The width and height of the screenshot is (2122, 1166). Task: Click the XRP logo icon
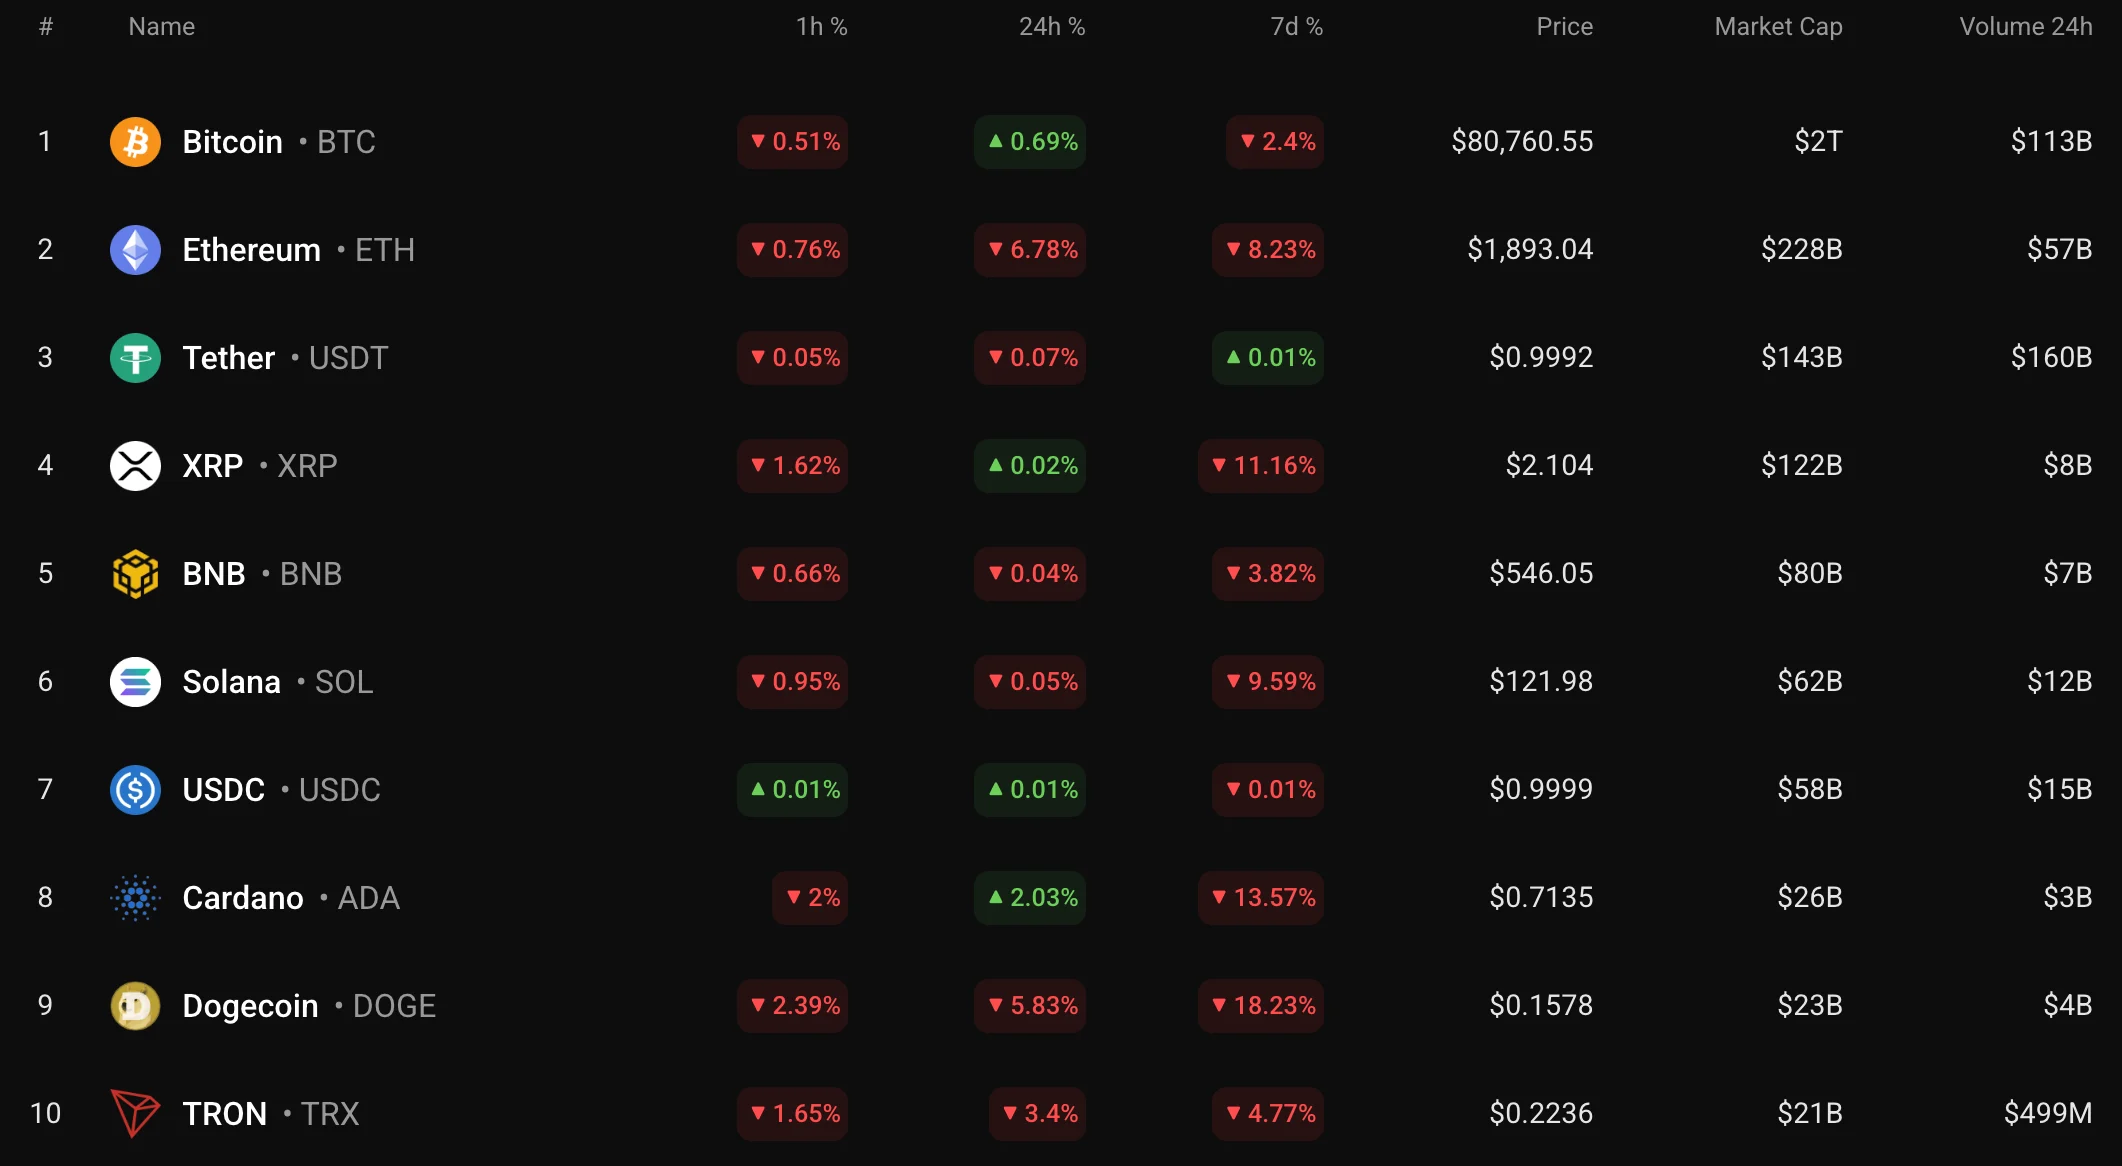click(x=135, y=466)
